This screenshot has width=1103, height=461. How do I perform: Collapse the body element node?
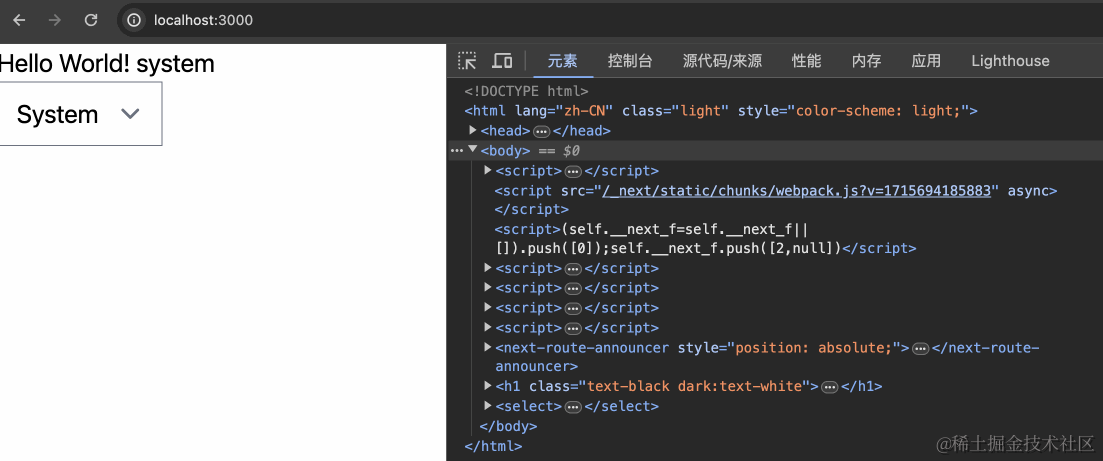tap(473, 151)
